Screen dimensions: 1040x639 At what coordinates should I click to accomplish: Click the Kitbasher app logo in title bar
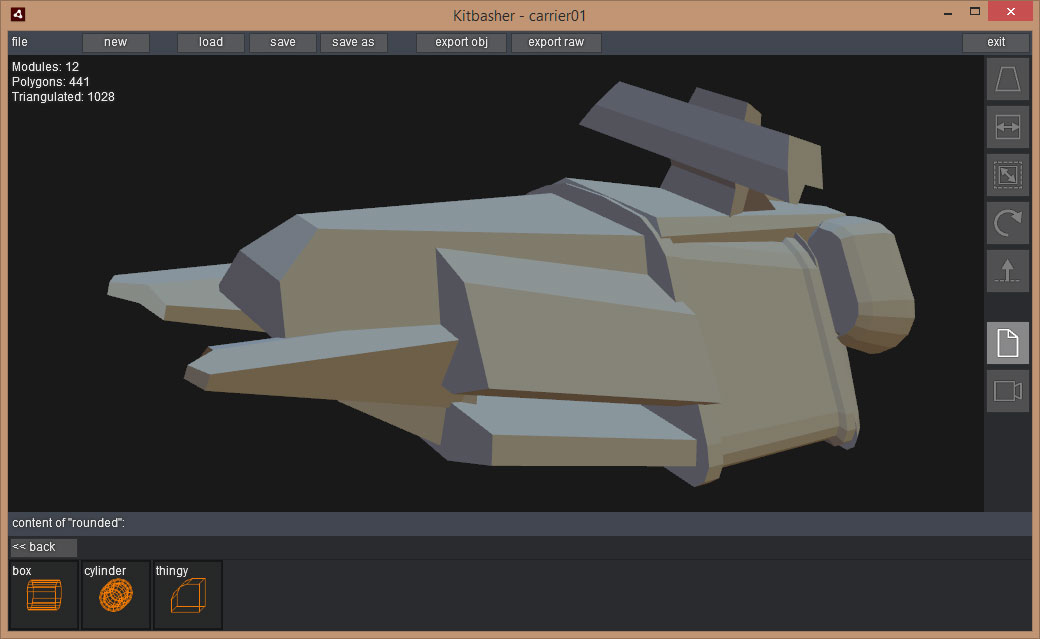coord(18,15)
